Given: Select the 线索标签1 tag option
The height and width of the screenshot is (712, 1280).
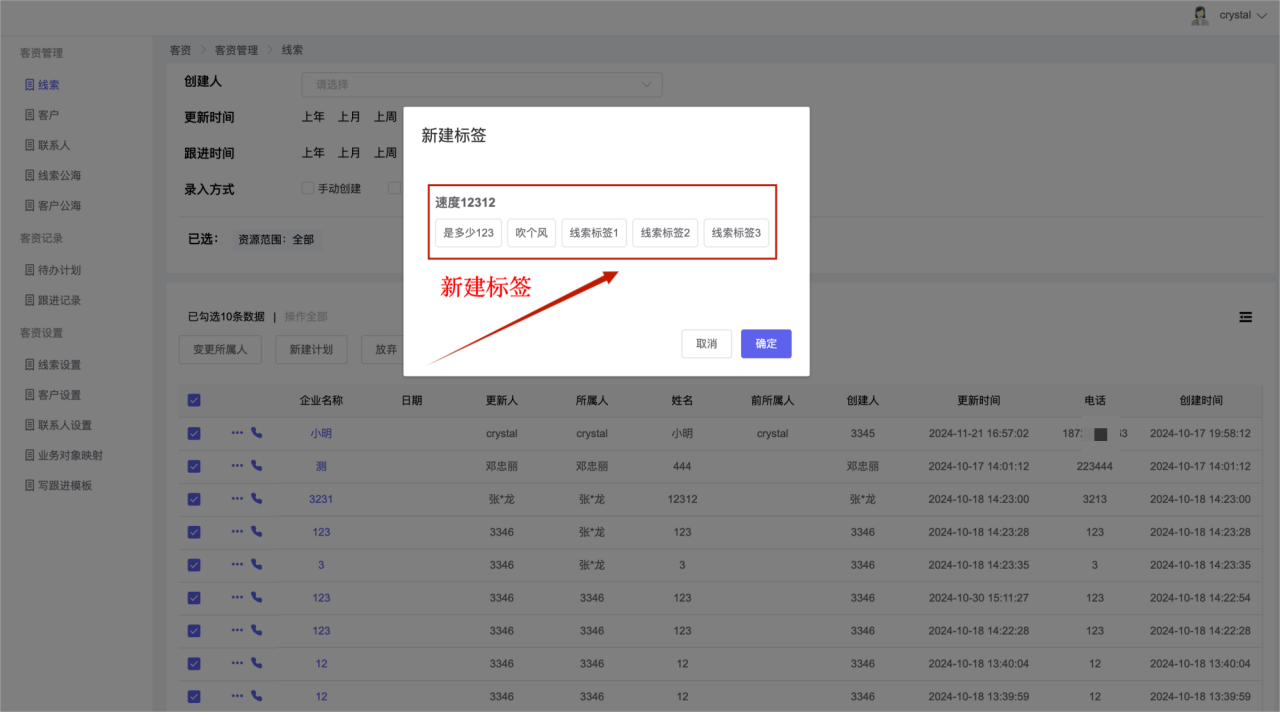Looking at the screenshot, I should 594,233.
